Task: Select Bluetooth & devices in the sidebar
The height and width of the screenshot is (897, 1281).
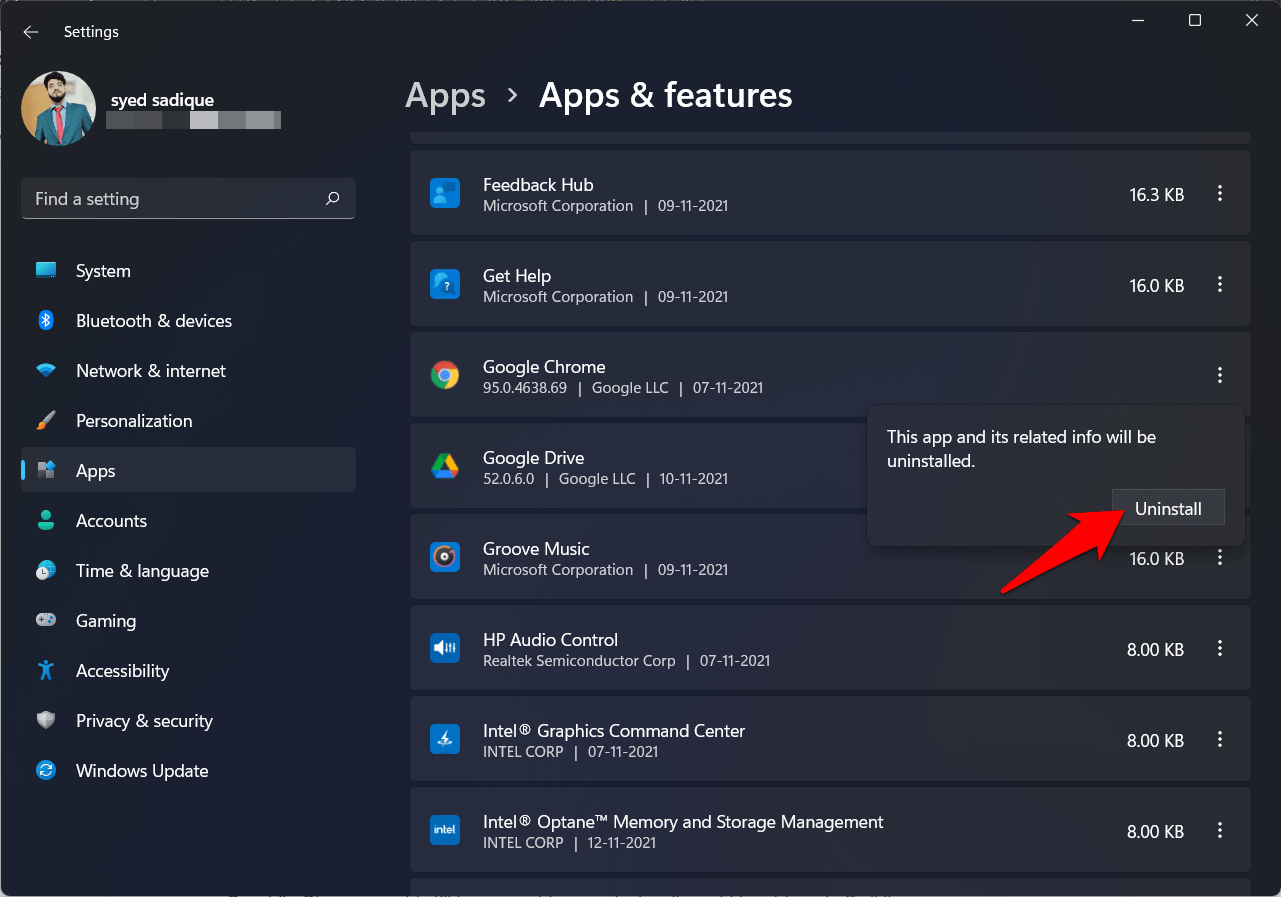Action: [x=153, y=321]
